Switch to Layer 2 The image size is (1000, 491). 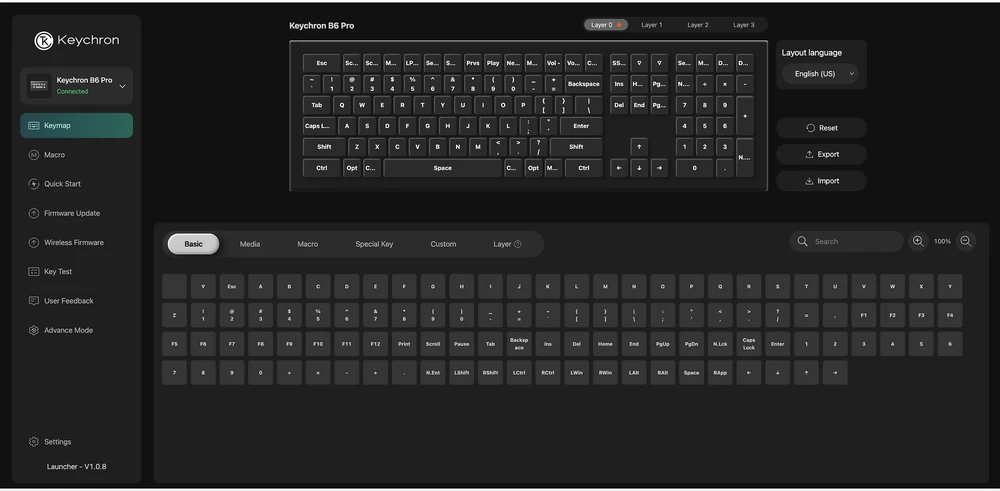point(698,25)
